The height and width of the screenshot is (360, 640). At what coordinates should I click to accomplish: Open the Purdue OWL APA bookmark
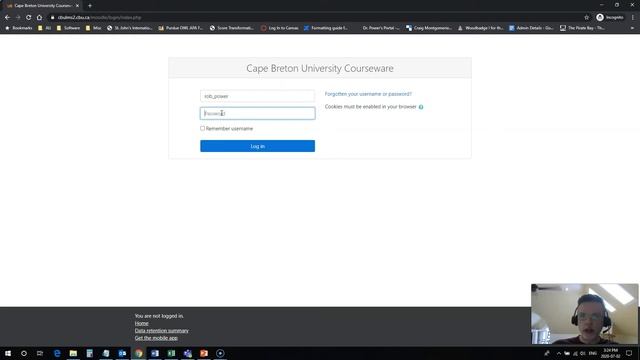[180, 28]
